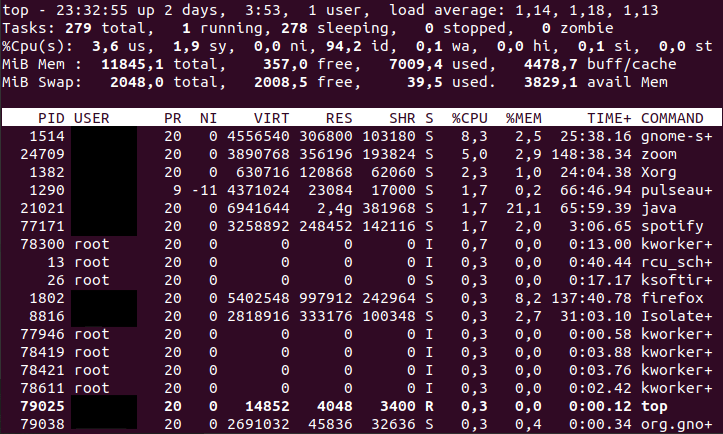Screen dimensions: 723x434
Task: Click the 11845,1 total memory value
Action: point(132,65)
